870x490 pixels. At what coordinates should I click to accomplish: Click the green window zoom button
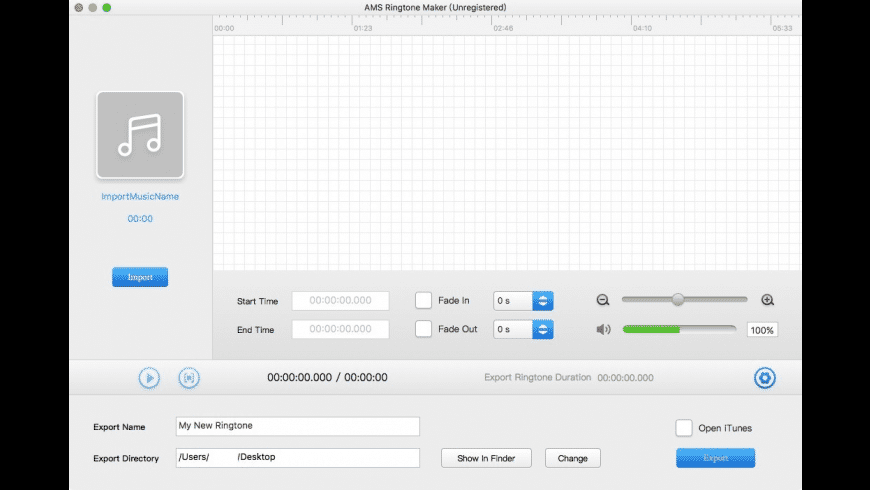[107, 8]
